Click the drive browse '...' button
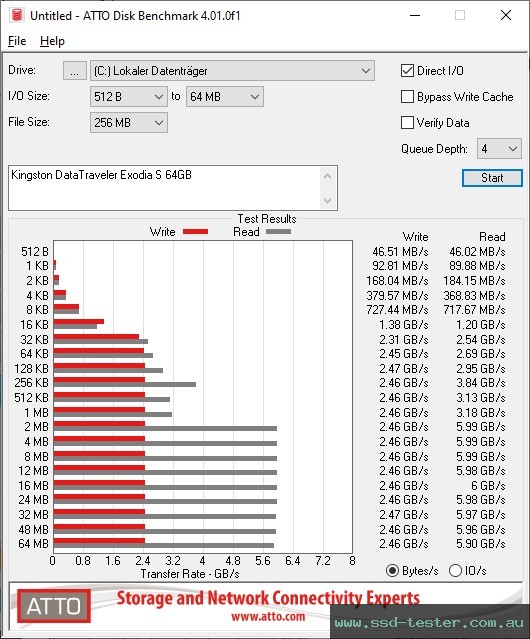This screenshot has height=639, width=530. click(x=75, y=71)
